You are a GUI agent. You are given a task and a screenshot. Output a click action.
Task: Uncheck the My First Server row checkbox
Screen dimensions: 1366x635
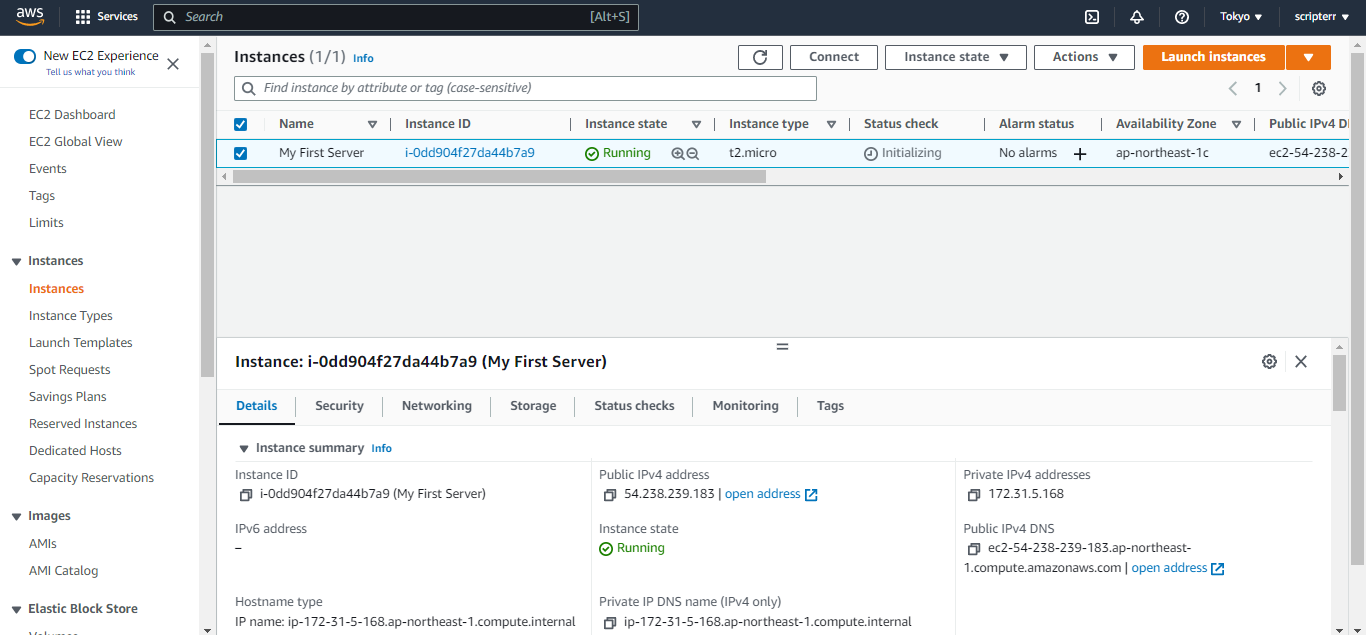point(240,153)
